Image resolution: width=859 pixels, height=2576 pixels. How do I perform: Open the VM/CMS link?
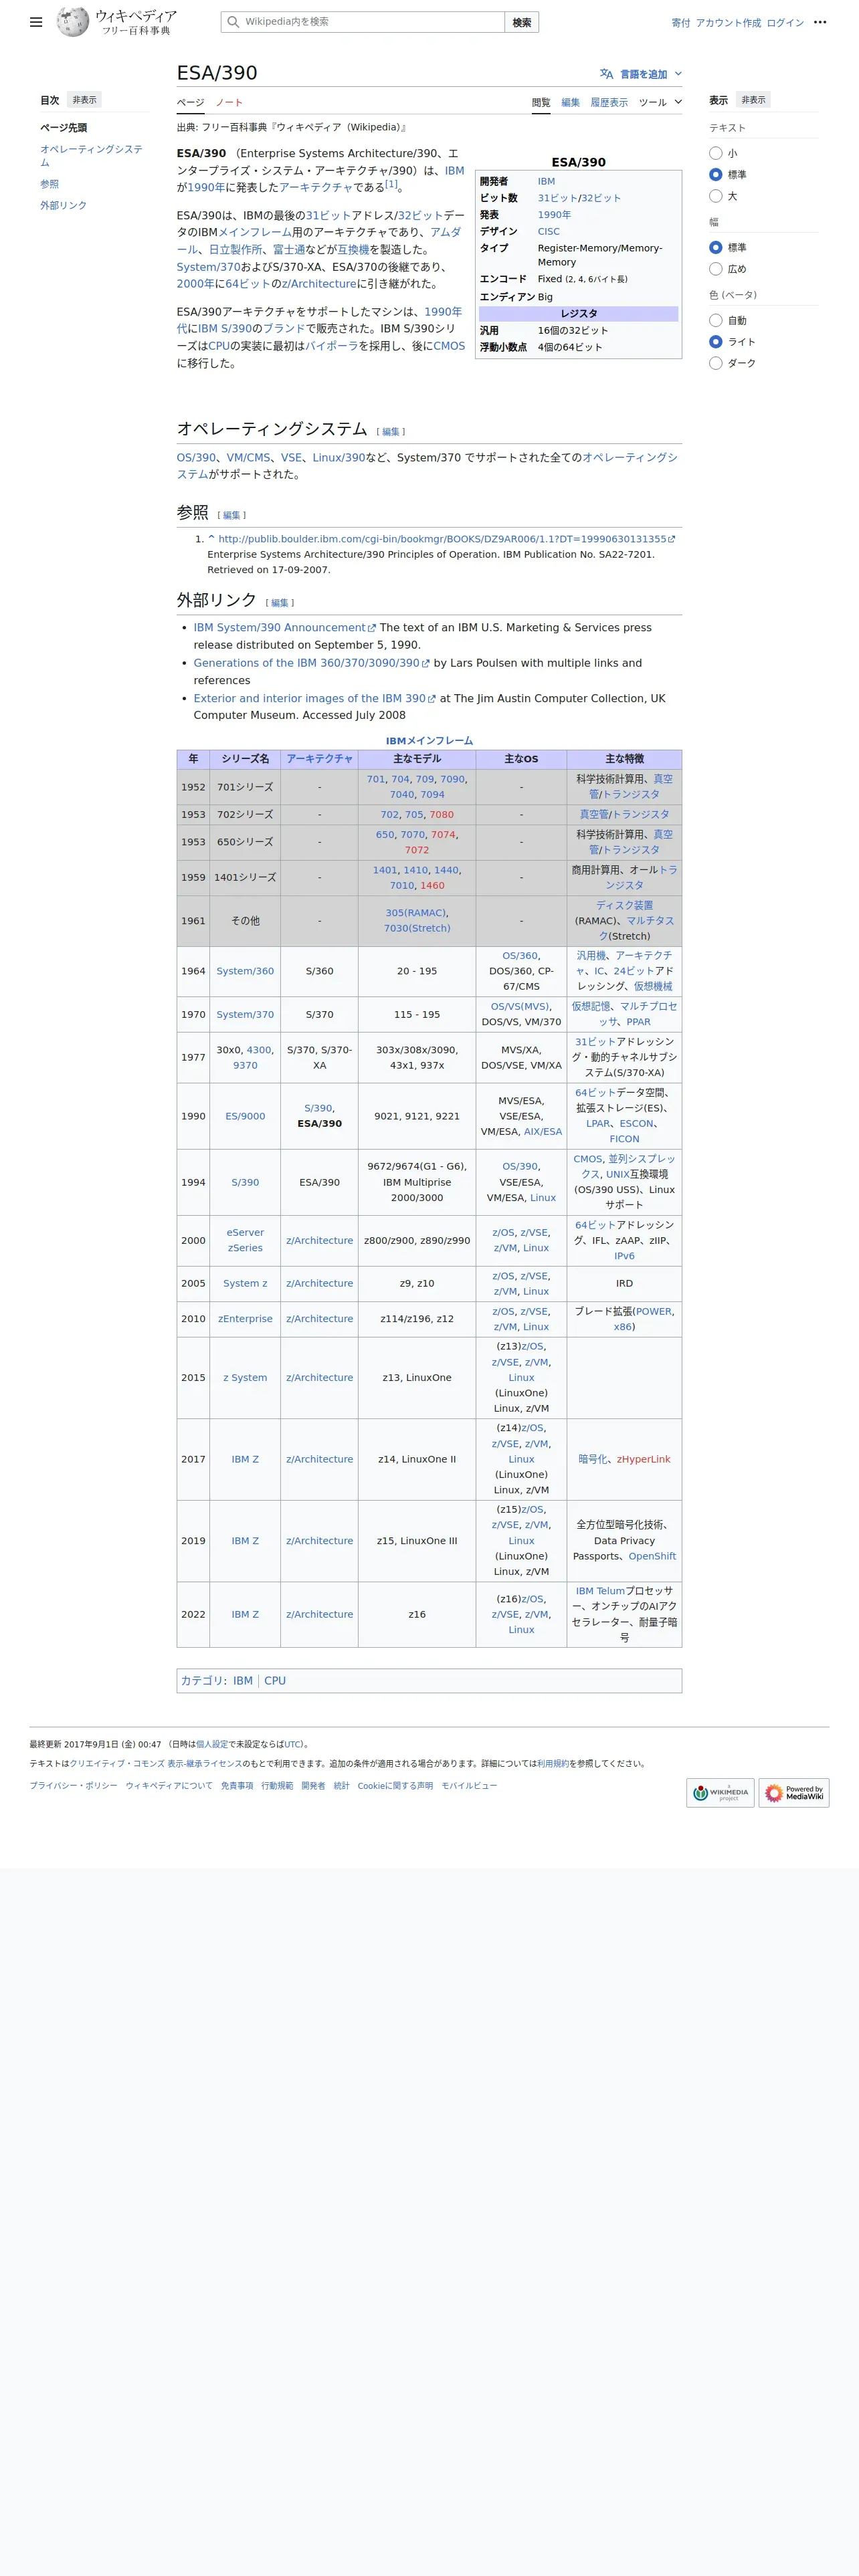[x=248, y=458]
